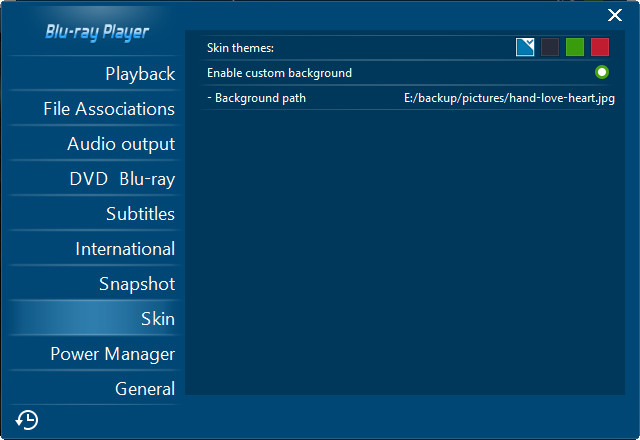Go to General settings
The image size is (640, 440).
tap(94, 389)
